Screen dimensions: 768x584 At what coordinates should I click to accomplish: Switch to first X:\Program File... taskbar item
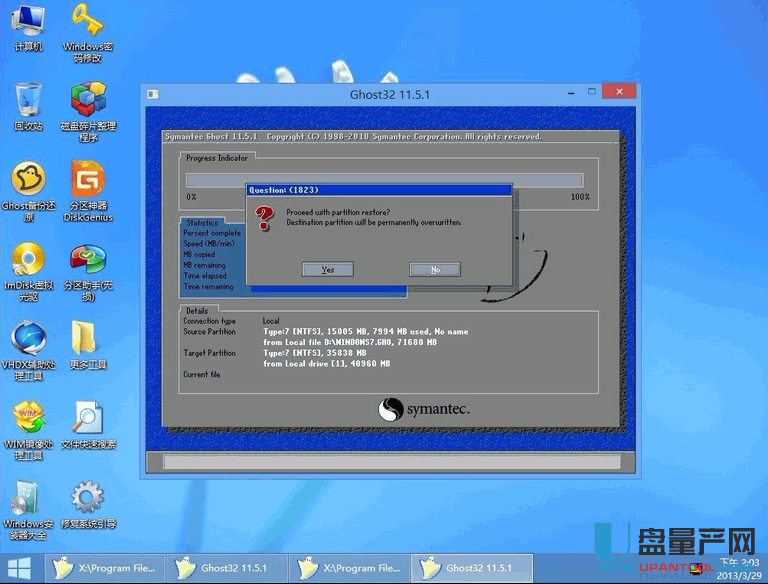click(104, 568)
